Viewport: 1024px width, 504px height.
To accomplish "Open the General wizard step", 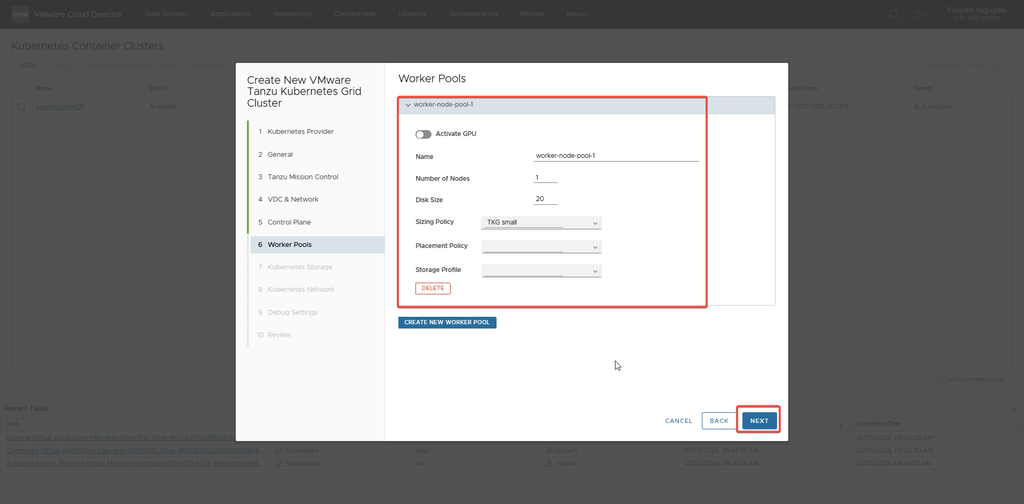I will pyautogui.click(x=280, y=154).
